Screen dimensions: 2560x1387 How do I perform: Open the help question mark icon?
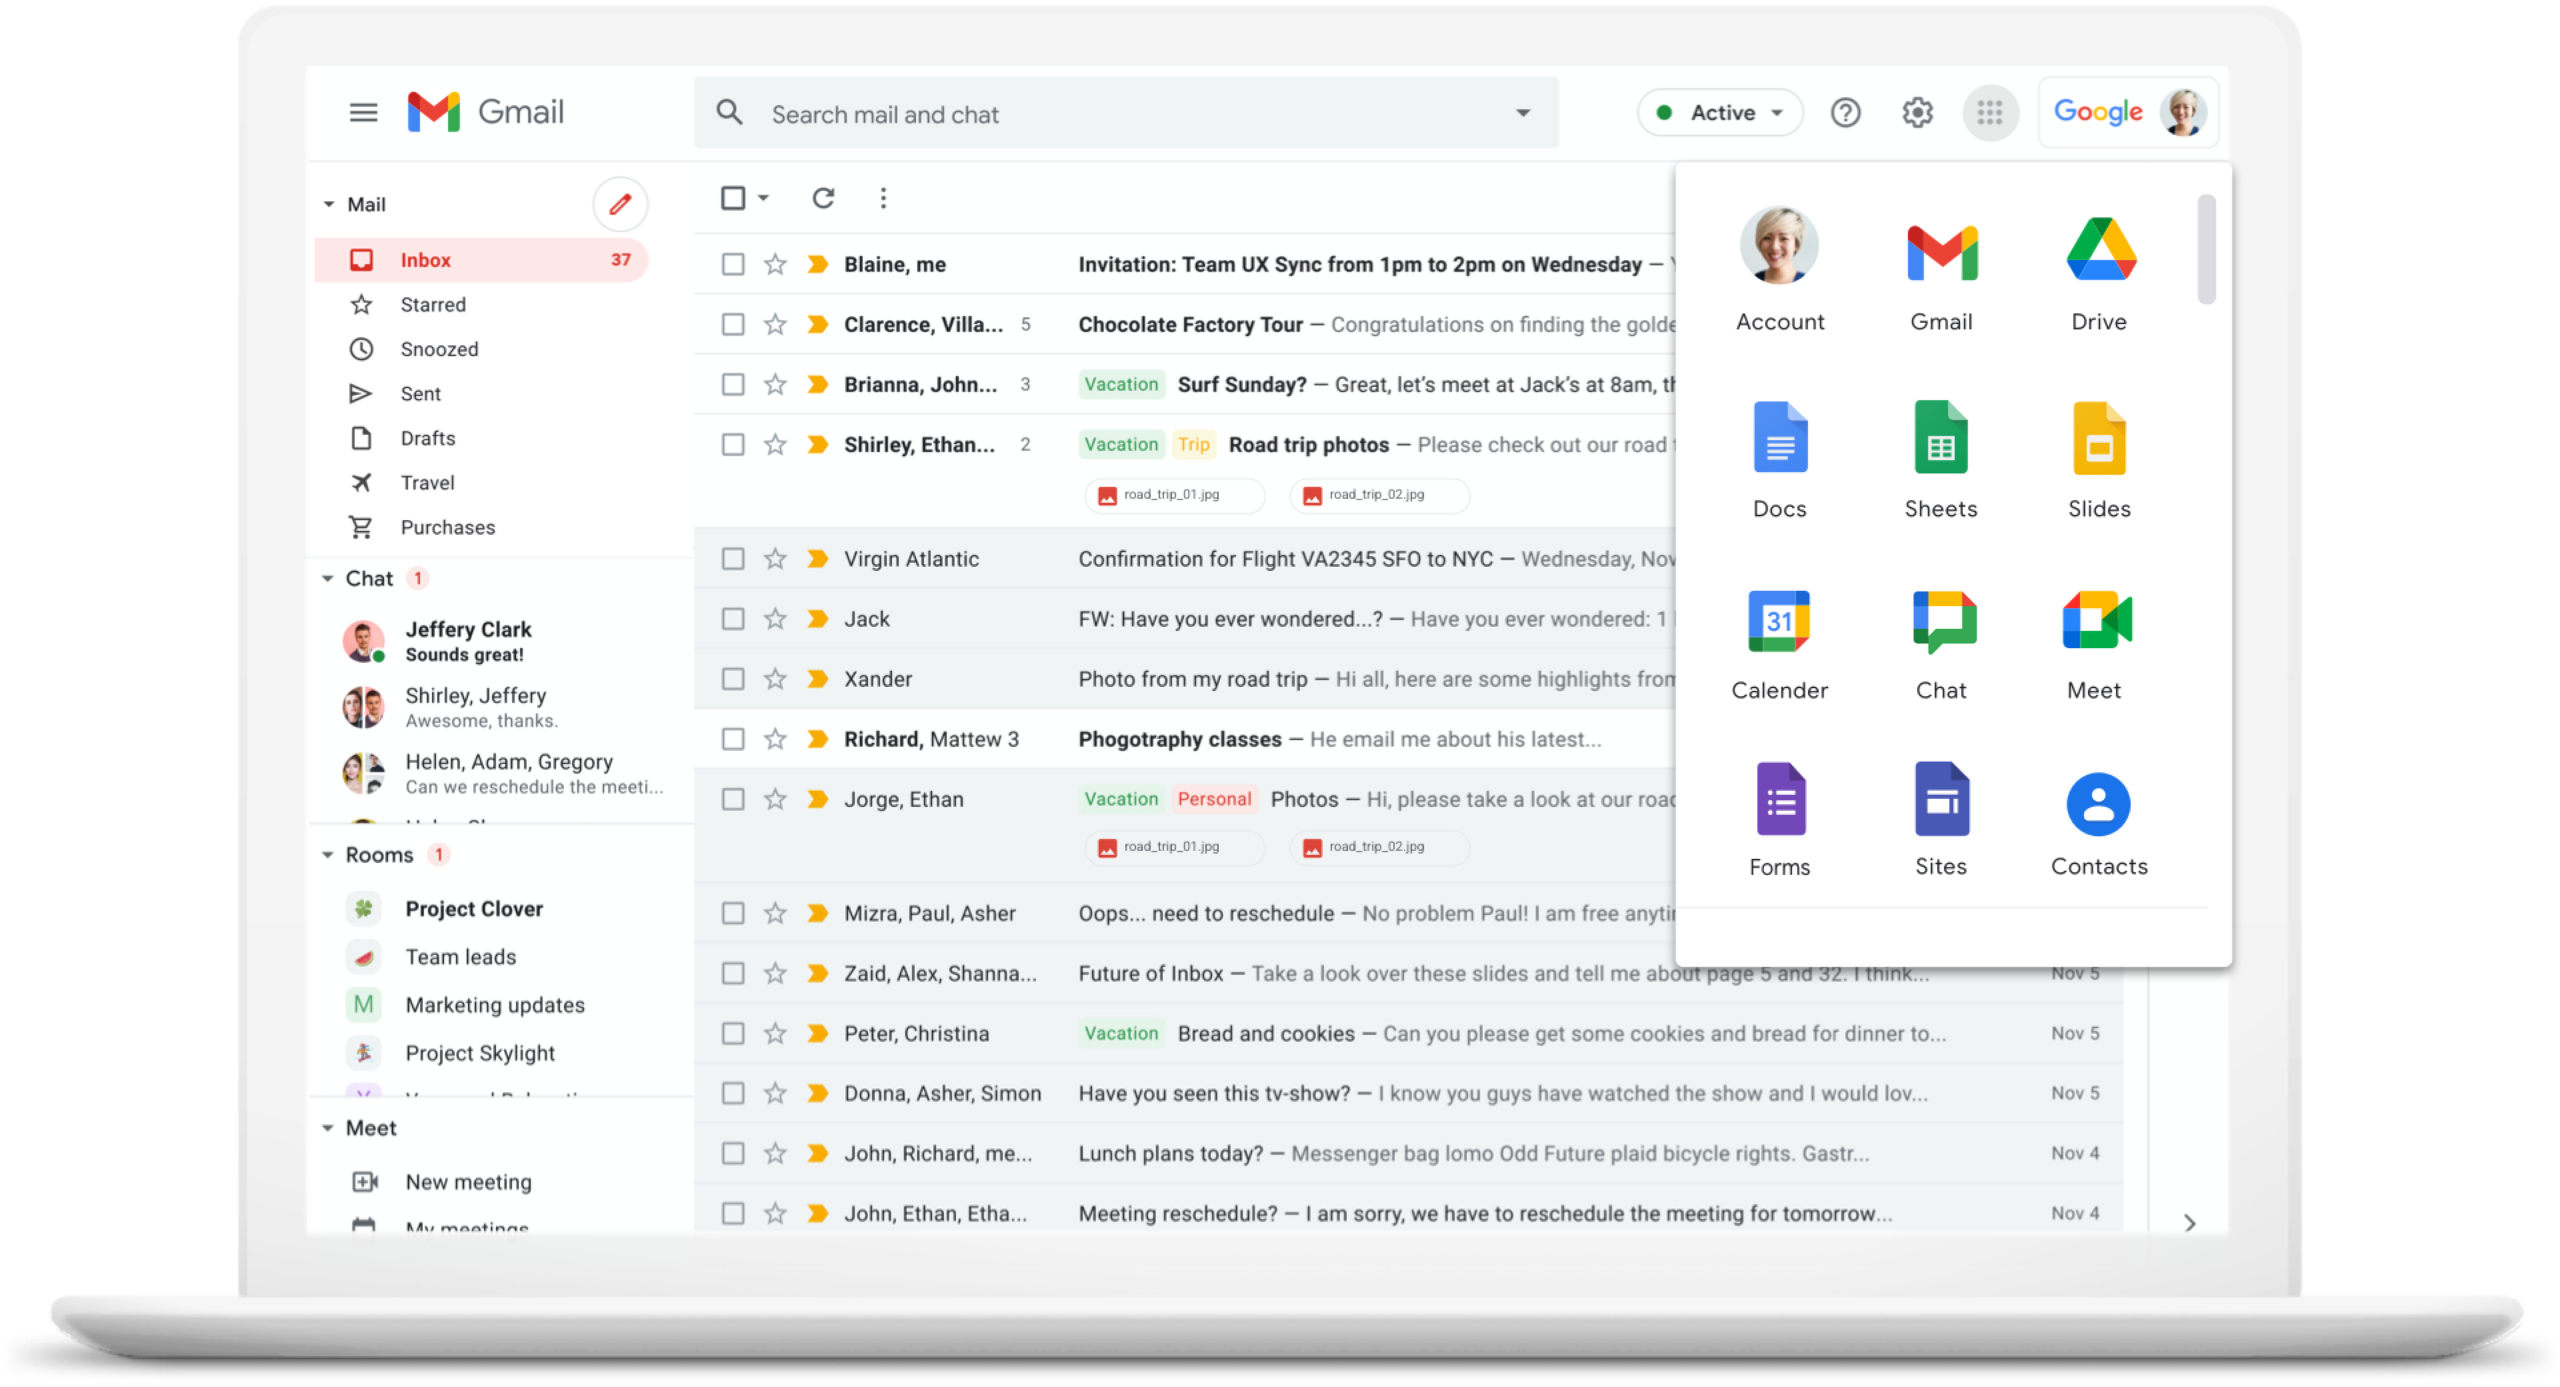(1845, 113)
